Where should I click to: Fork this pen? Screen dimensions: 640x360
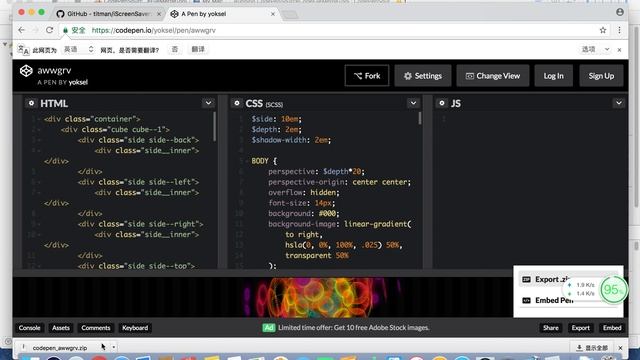367,76
